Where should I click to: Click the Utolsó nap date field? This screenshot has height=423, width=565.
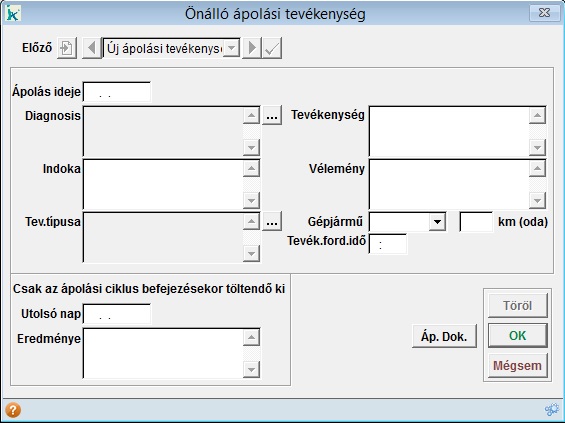(117, 314)
